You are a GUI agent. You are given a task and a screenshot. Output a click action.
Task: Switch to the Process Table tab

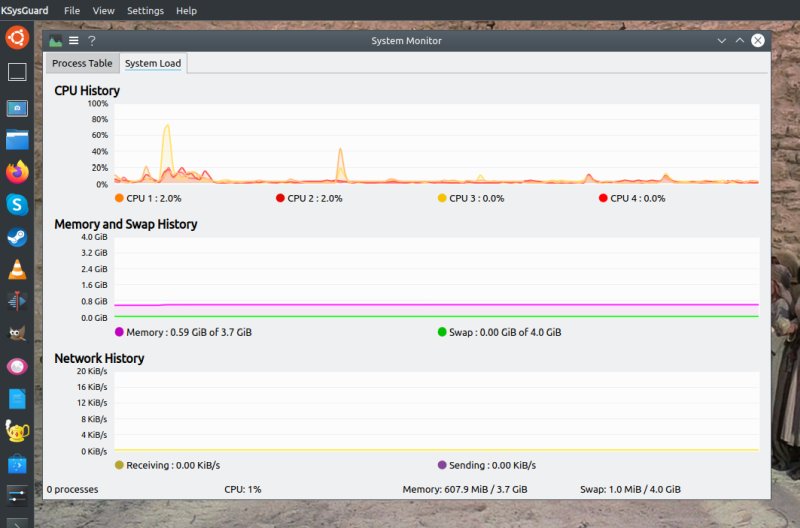82,63
